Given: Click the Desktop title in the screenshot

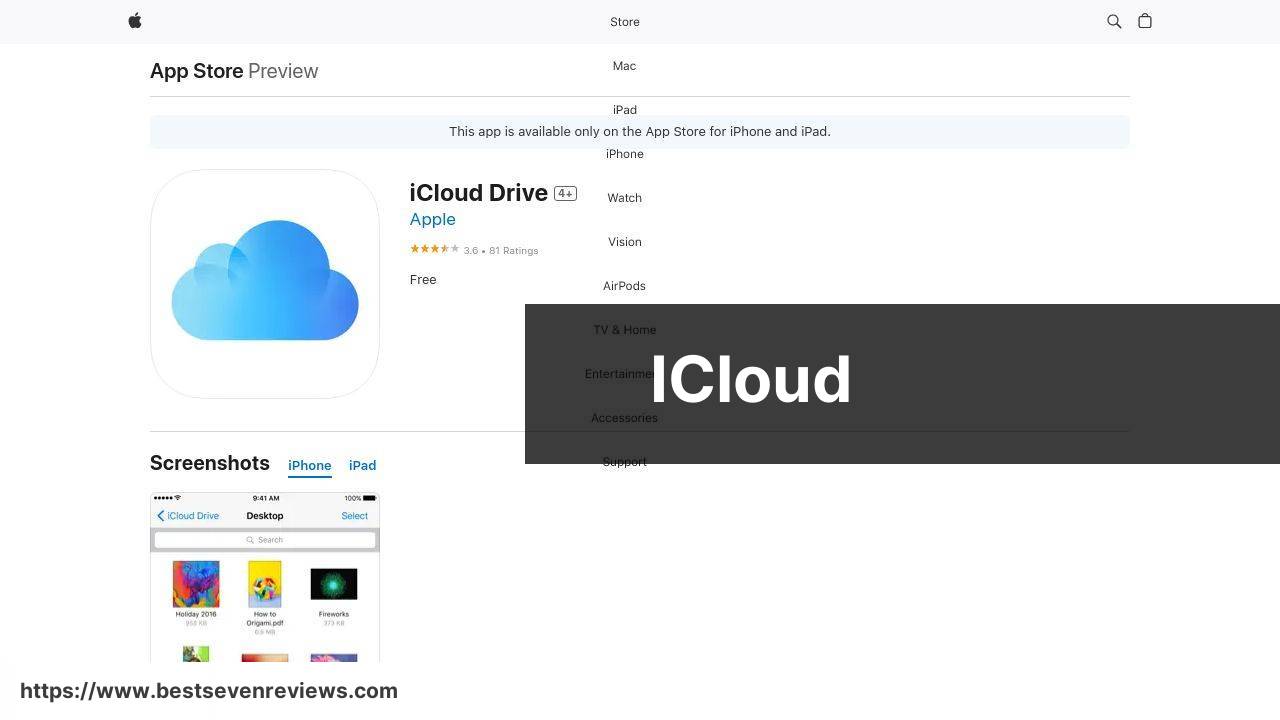Looking at the screenshot, I should pyautogui.click(x=265, y=516).
